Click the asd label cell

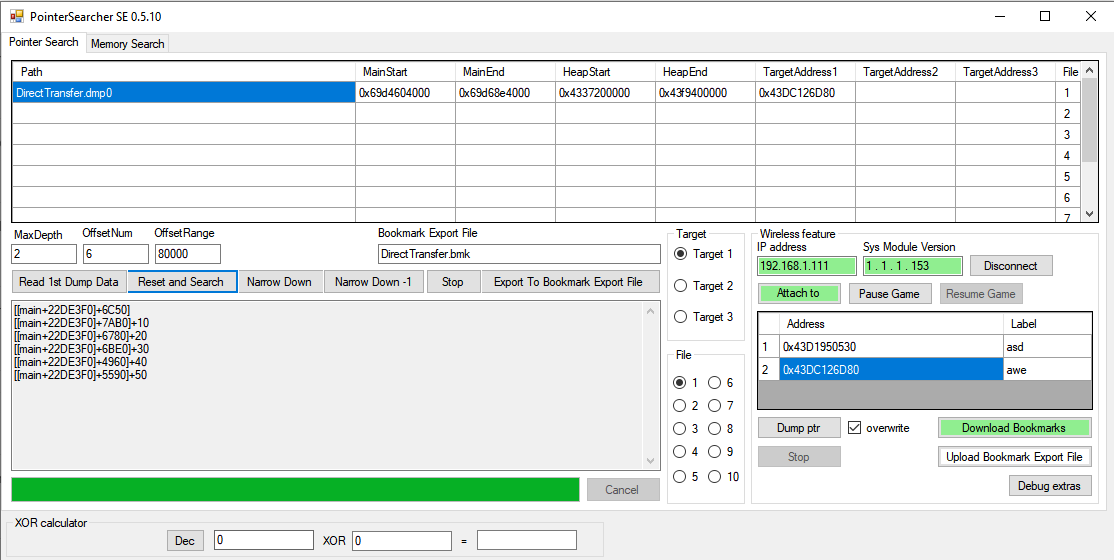click(1047, 347)
